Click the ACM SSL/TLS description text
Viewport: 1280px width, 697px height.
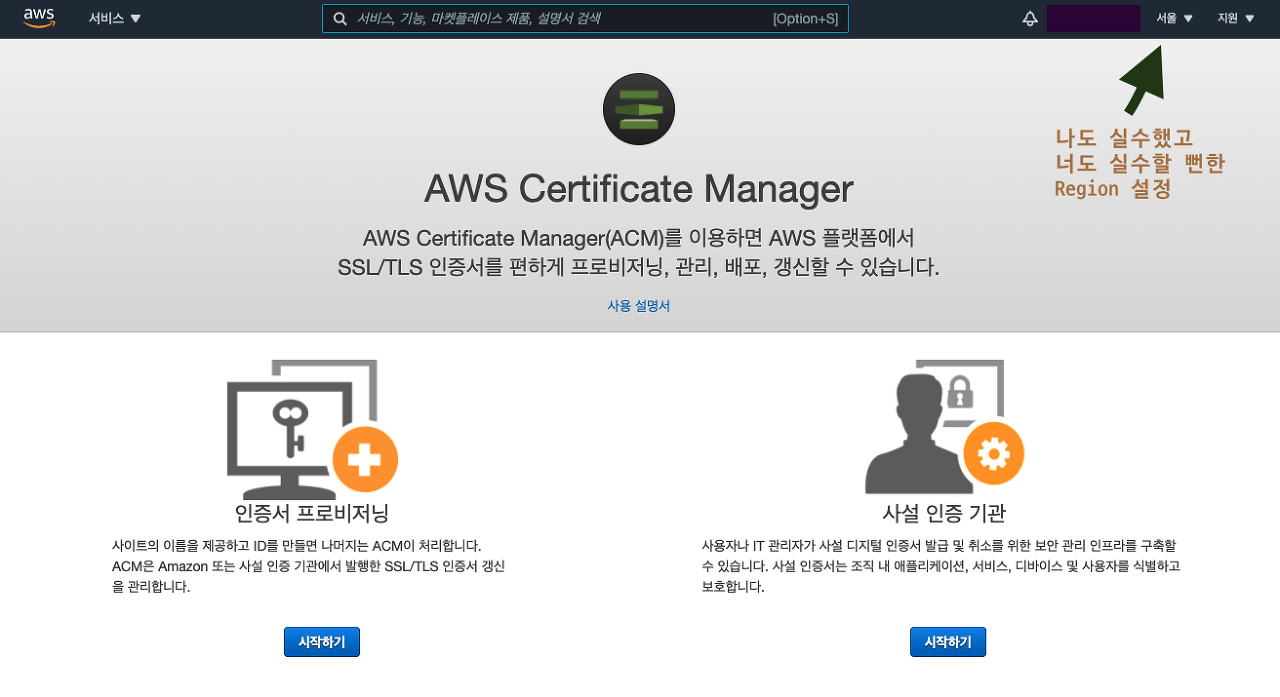click(639, 253)
